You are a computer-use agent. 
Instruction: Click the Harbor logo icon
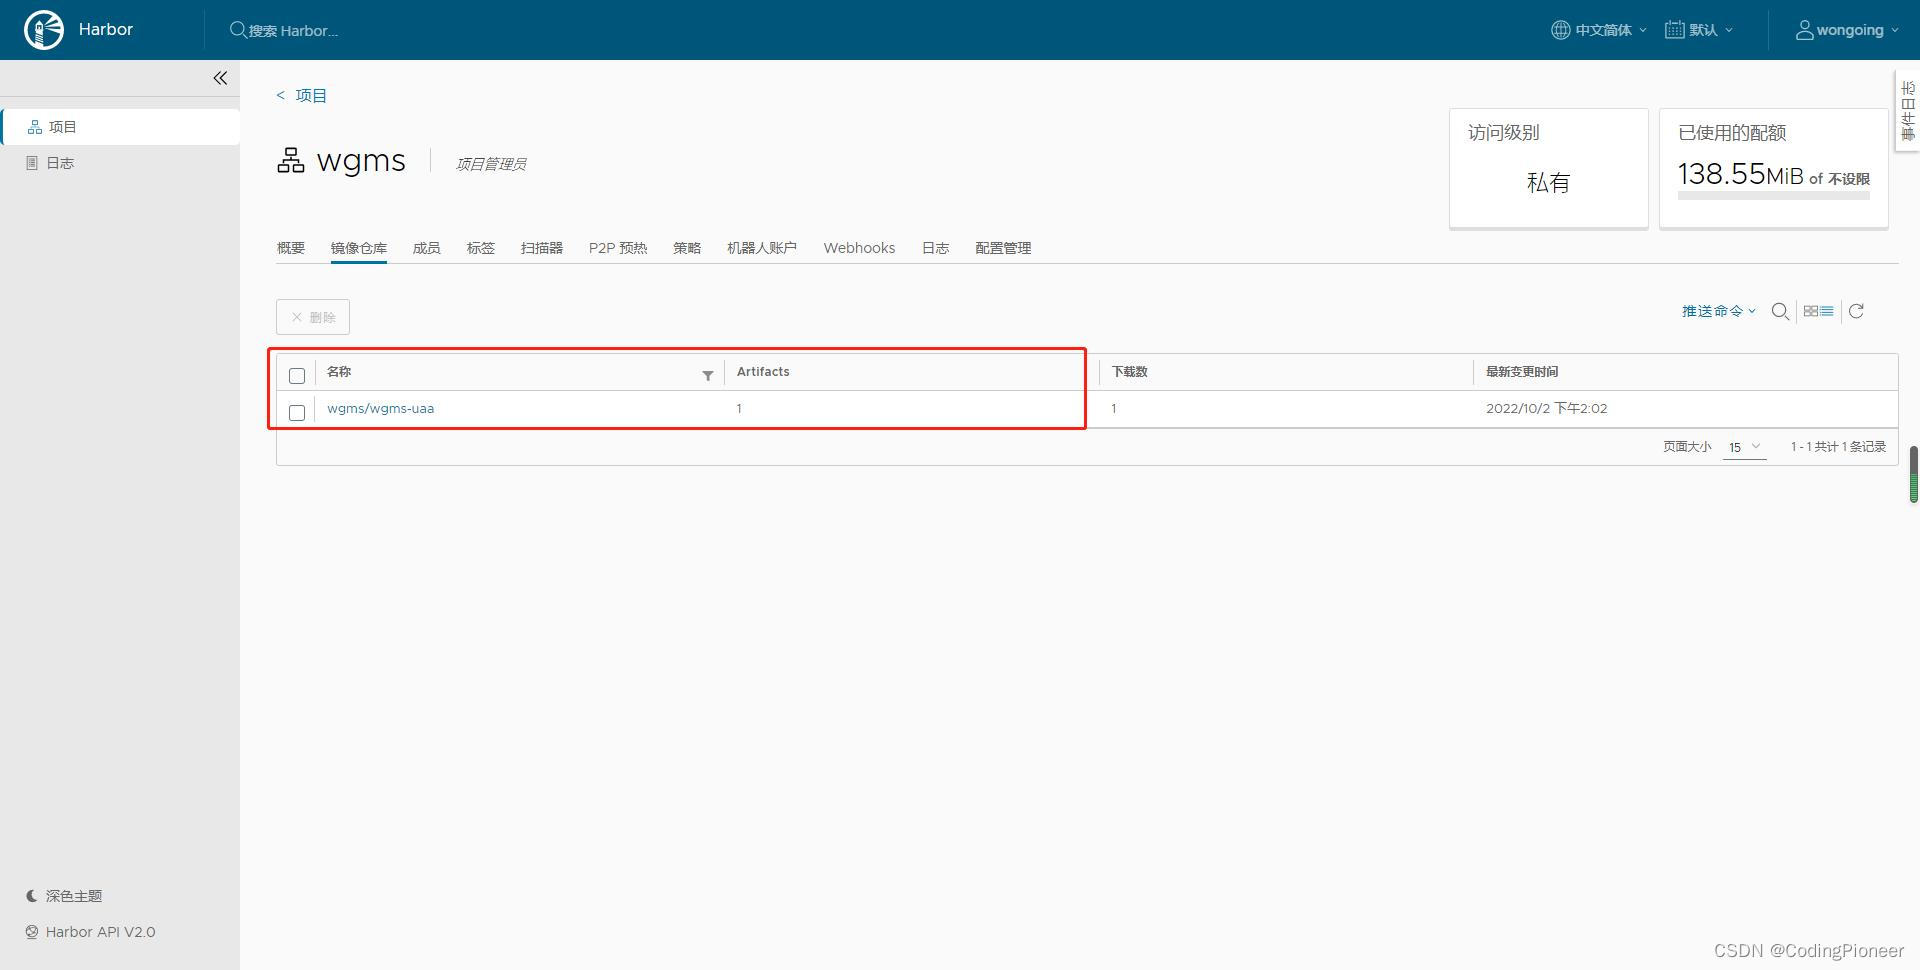[x=44, y=30]
